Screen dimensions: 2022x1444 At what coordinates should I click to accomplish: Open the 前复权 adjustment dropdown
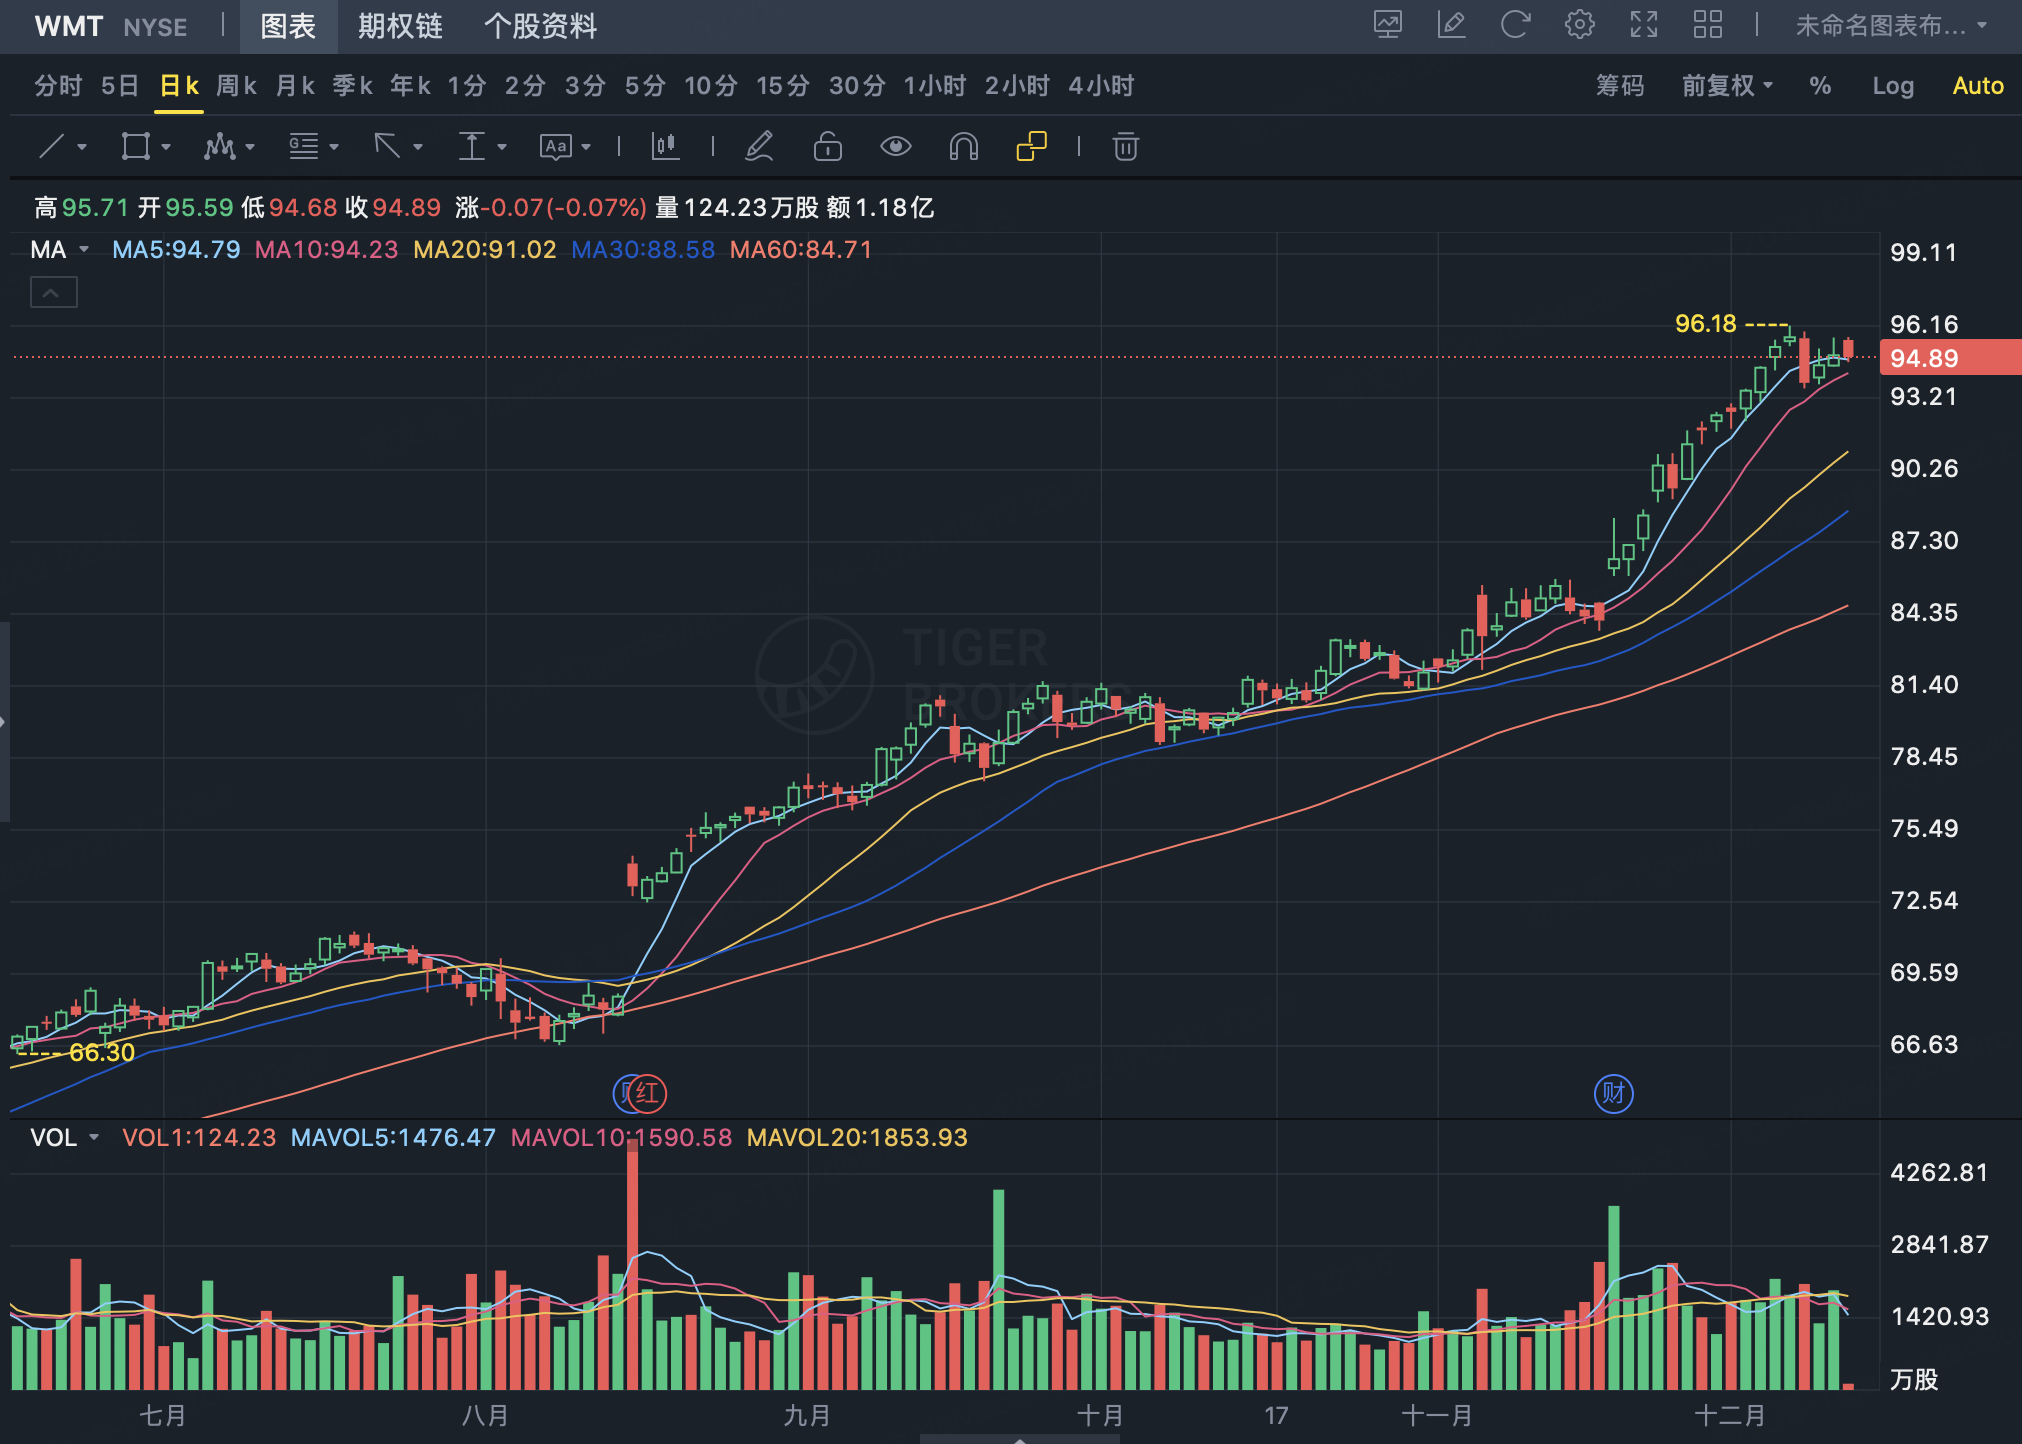pyautogui.click(x=1727, y=86)
